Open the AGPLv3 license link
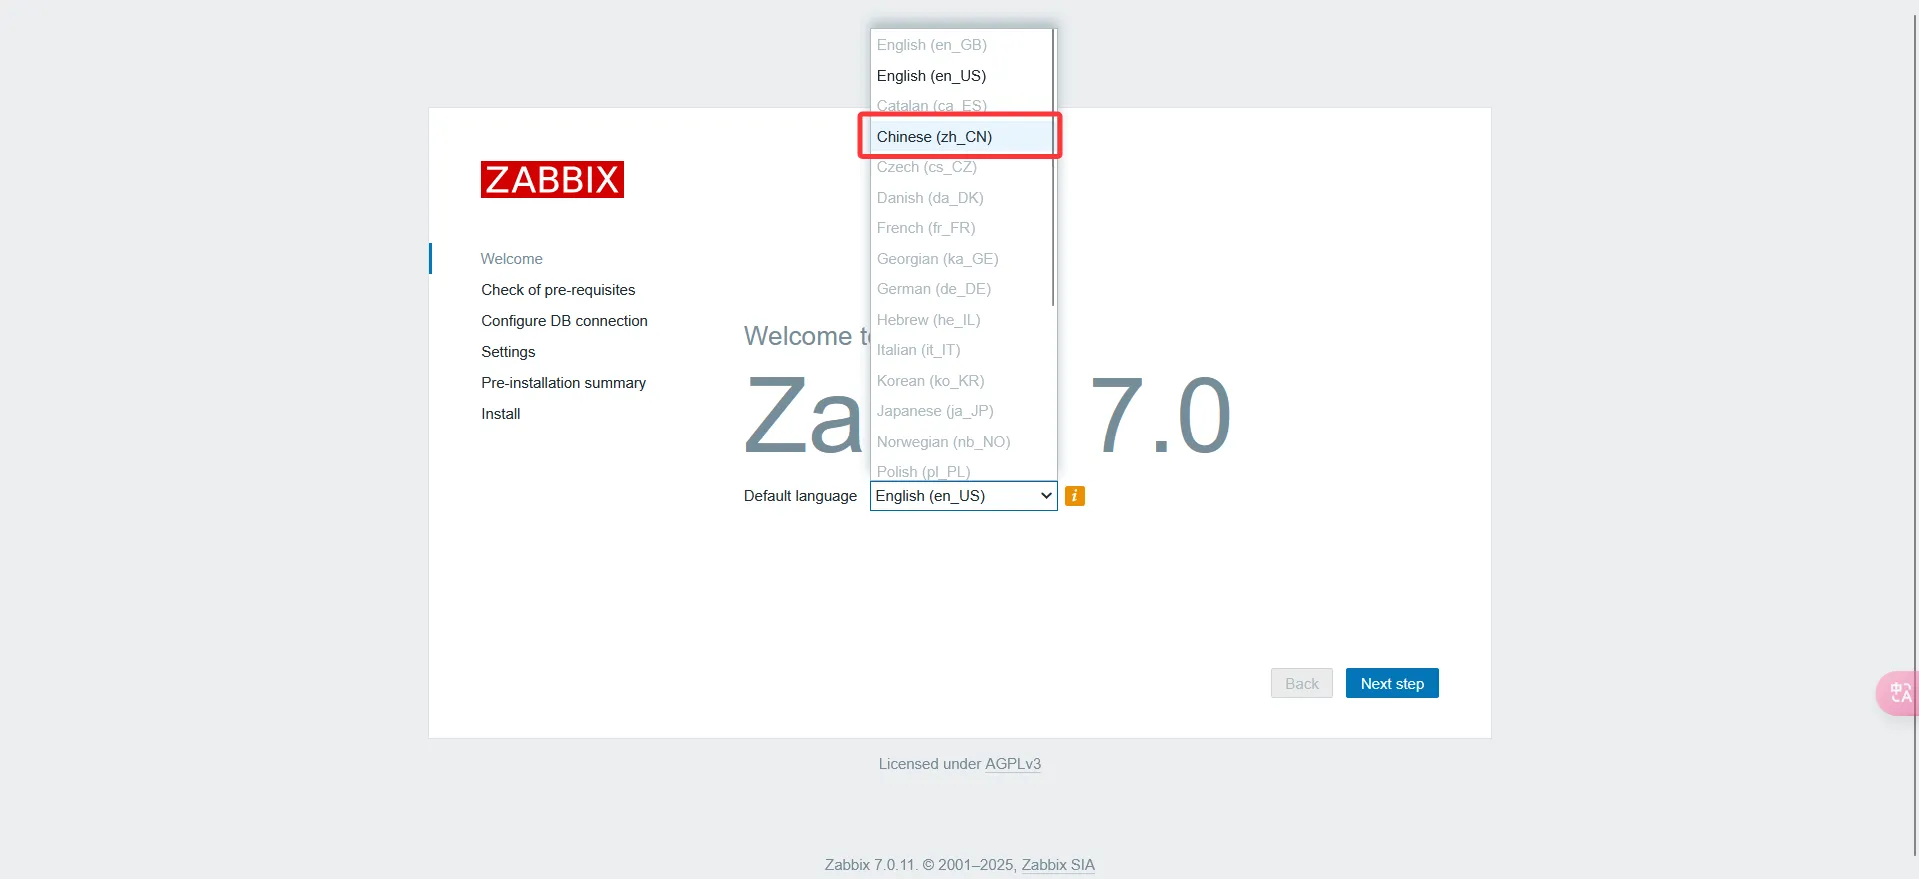Image resolution: width=1919 pixels, height=879 pixels. pos(1013,764)
